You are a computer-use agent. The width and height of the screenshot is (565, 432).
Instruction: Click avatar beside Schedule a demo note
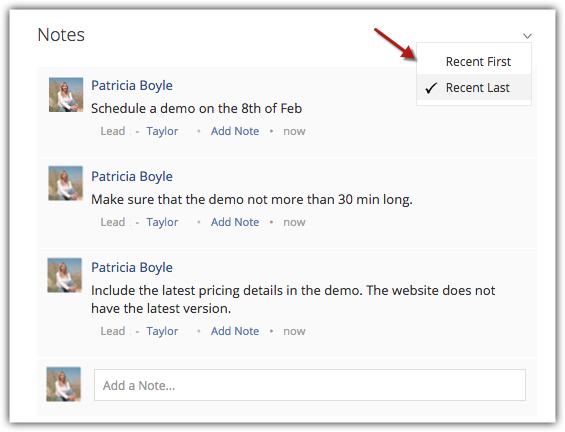[x=66, y=95]
